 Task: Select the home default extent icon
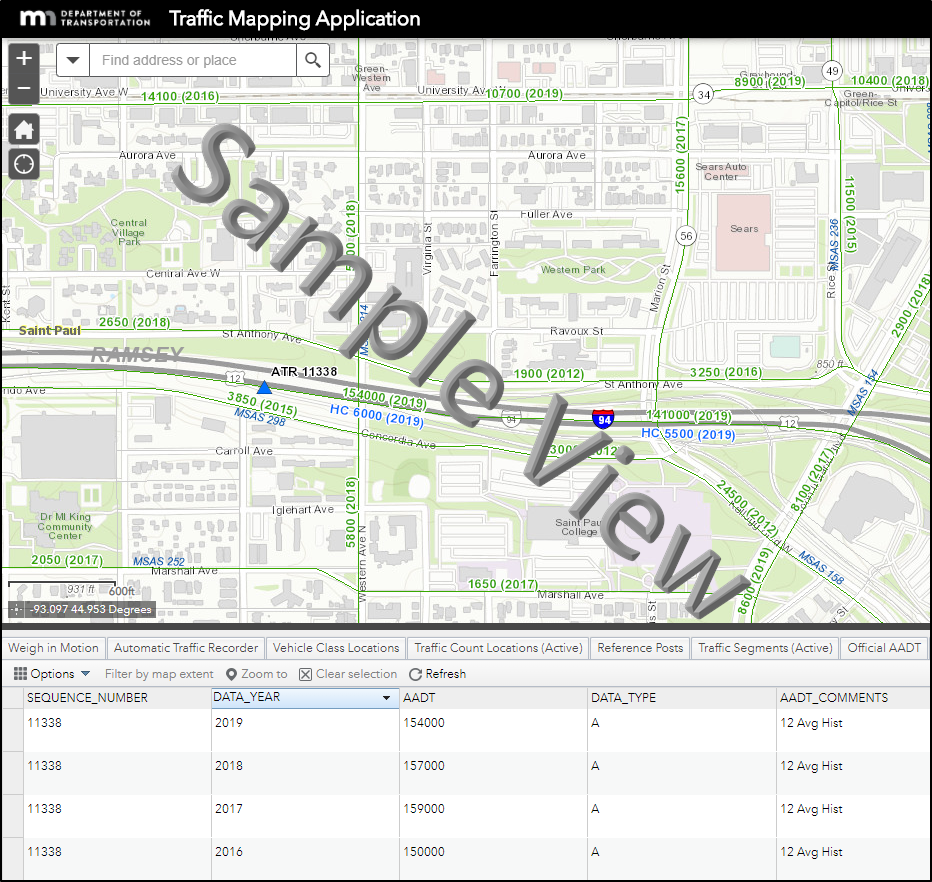click(x=22, y=129)
